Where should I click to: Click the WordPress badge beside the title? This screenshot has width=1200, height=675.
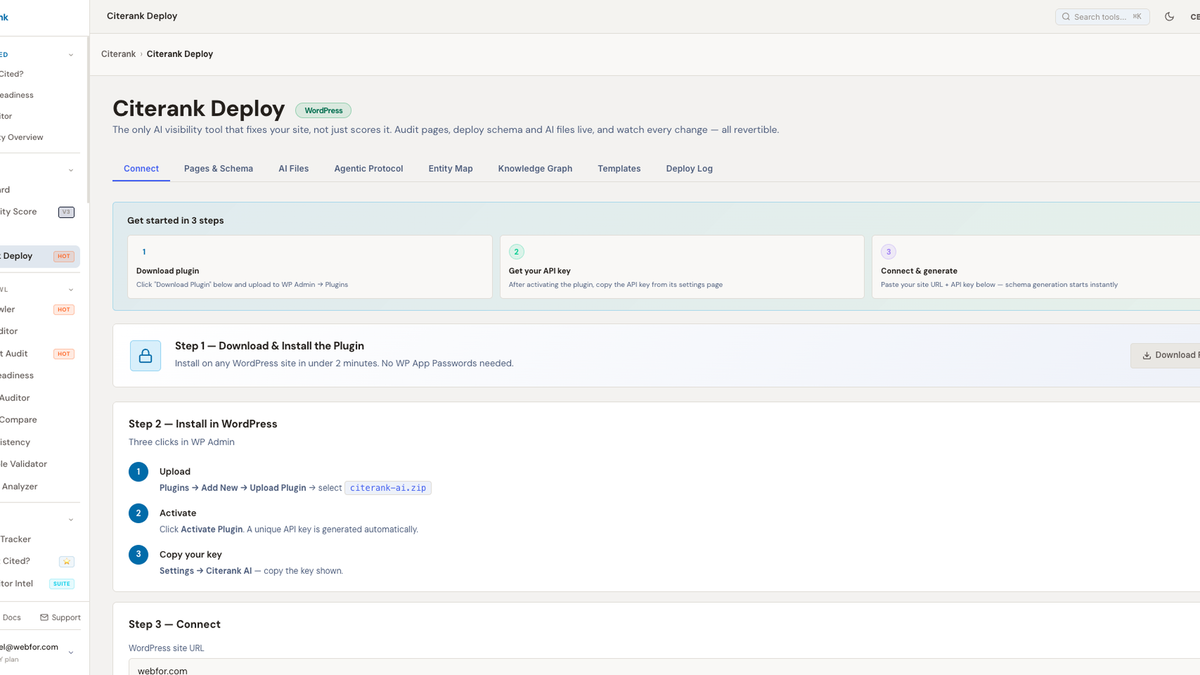pos(323,111)
